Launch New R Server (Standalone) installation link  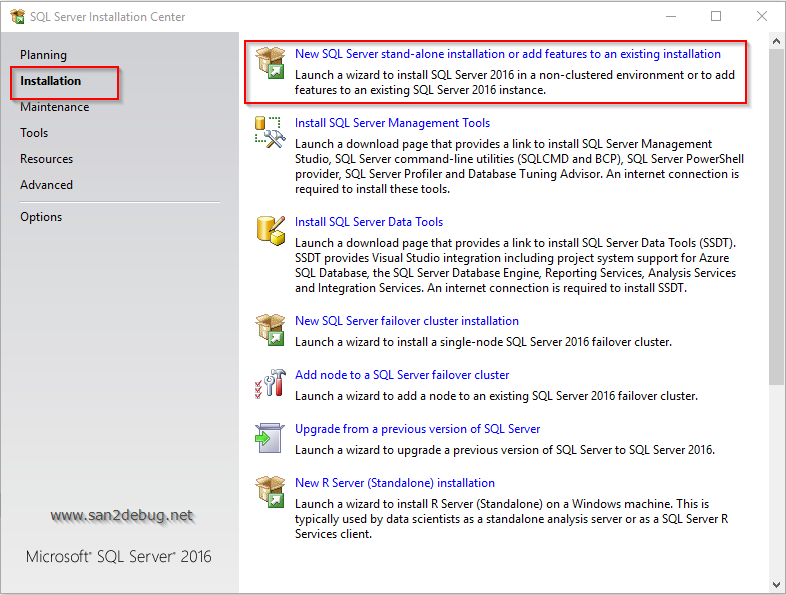pos(395,483)
